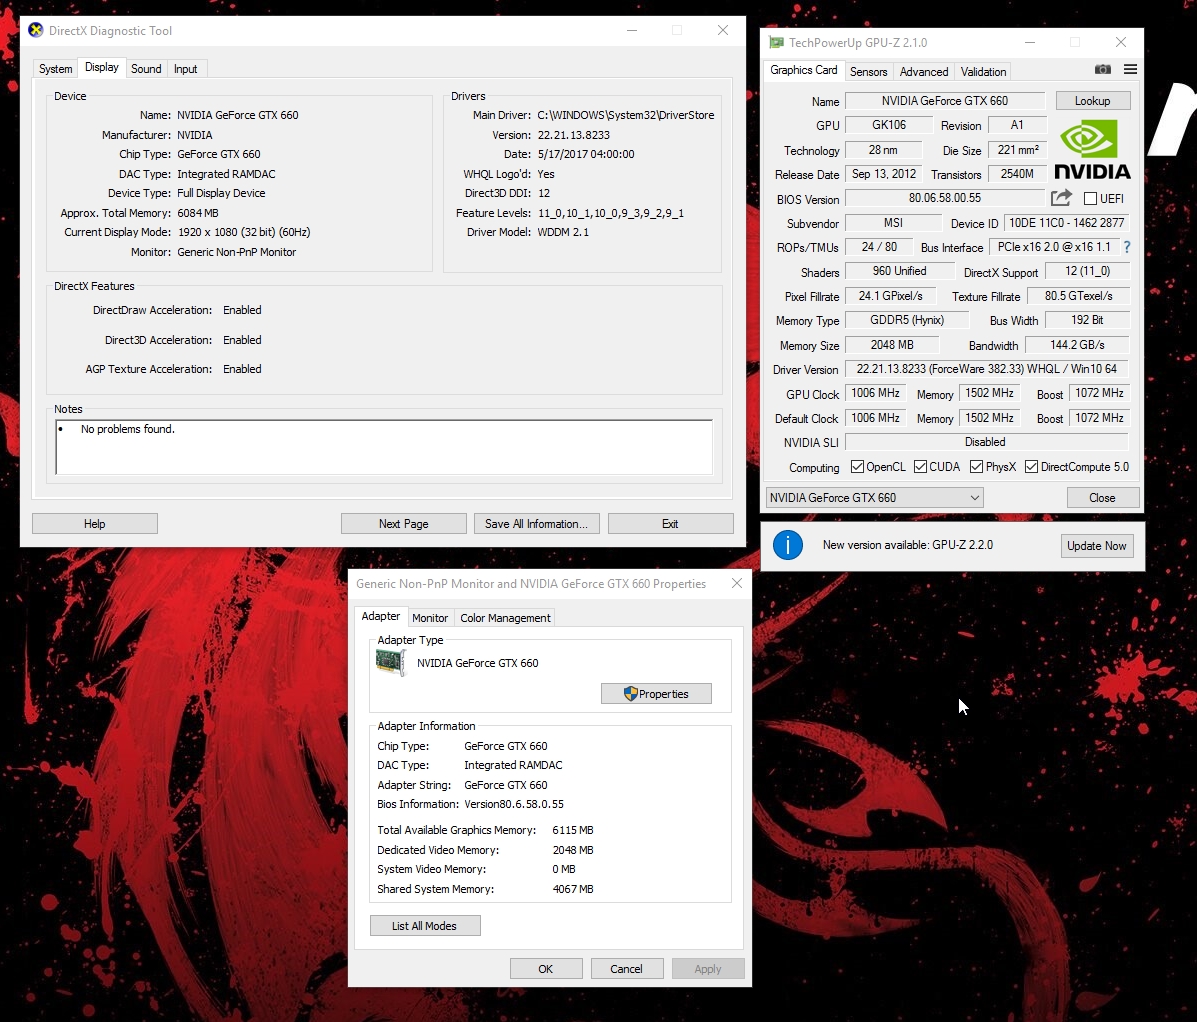The width and height of the screenshot is (1197, 1022).
Task: Click 'New version available: GPU-Z 2.2.0' text
Action: 908,545
